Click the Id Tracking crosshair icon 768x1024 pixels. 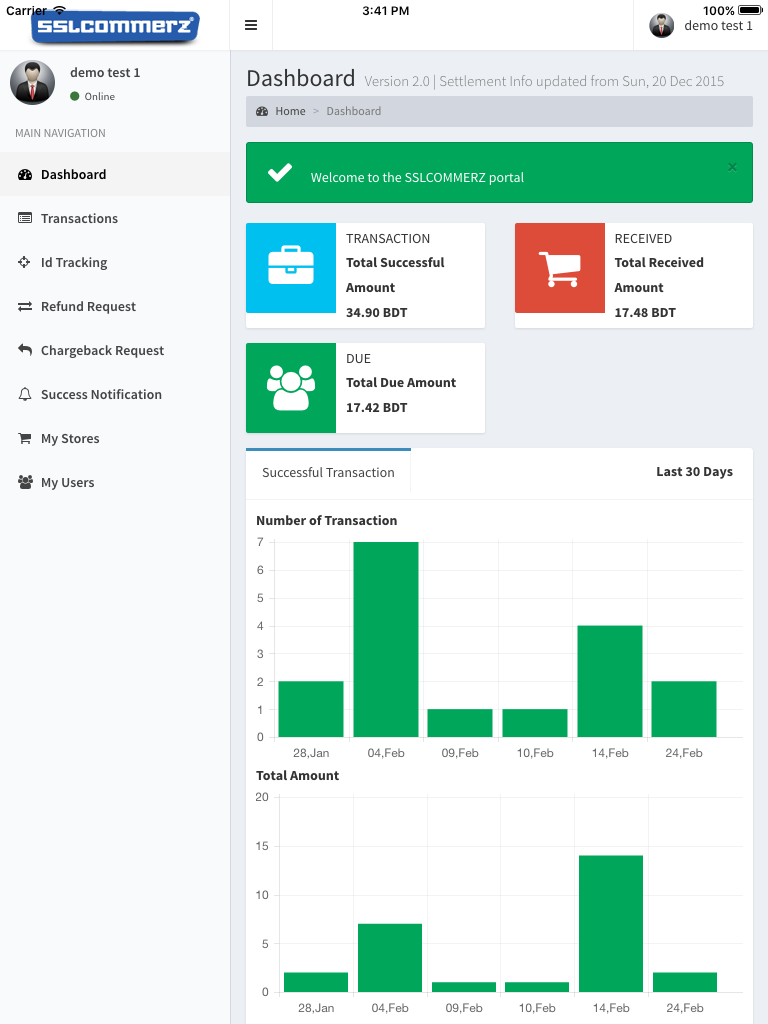coord(24,262)
